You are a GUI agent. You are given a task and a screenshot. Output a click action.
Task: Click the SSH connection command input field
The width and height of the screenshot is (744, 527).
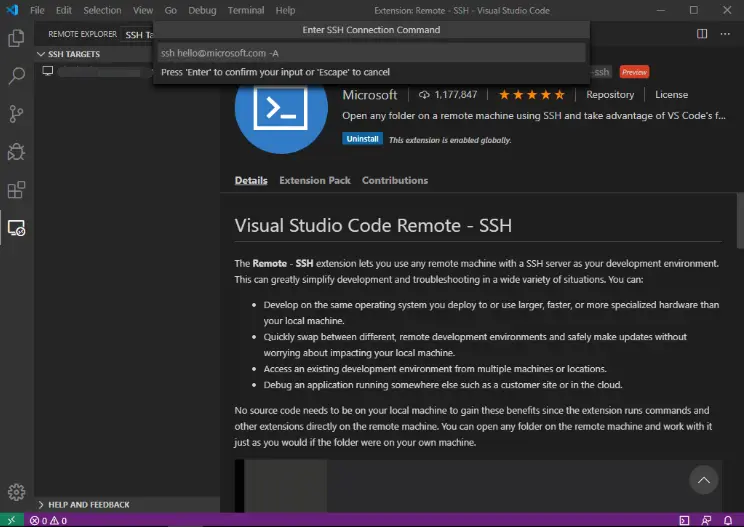click(x=372, y=53)
